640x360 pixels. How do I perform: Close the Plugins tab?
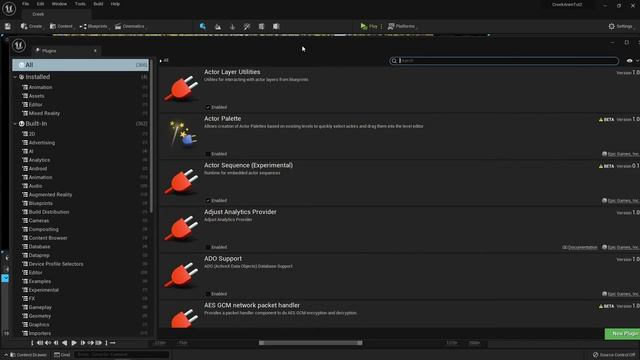pyautogui.click(x=95, y=51)
